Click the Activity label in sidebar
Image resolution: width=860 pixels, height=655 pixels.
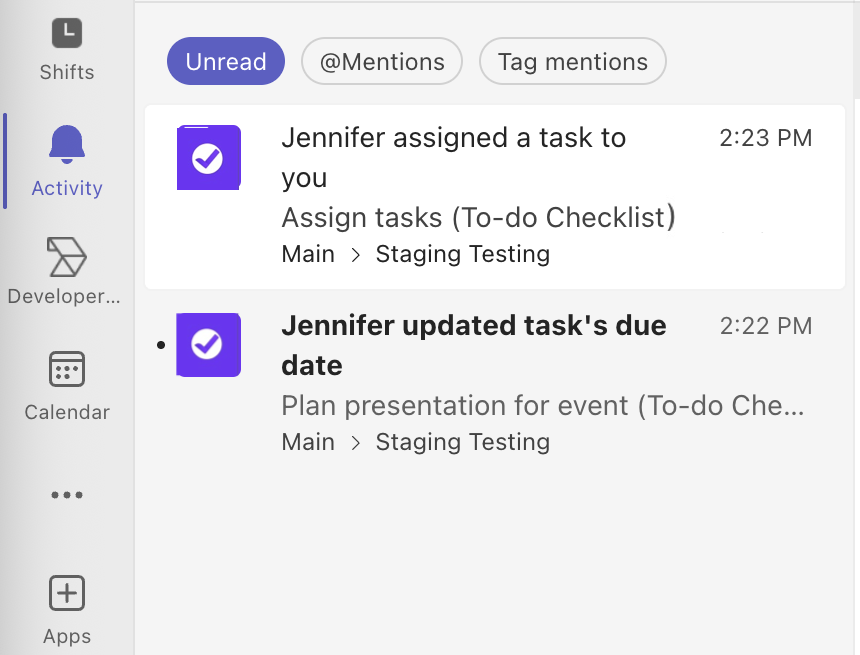tap(67, 188)
